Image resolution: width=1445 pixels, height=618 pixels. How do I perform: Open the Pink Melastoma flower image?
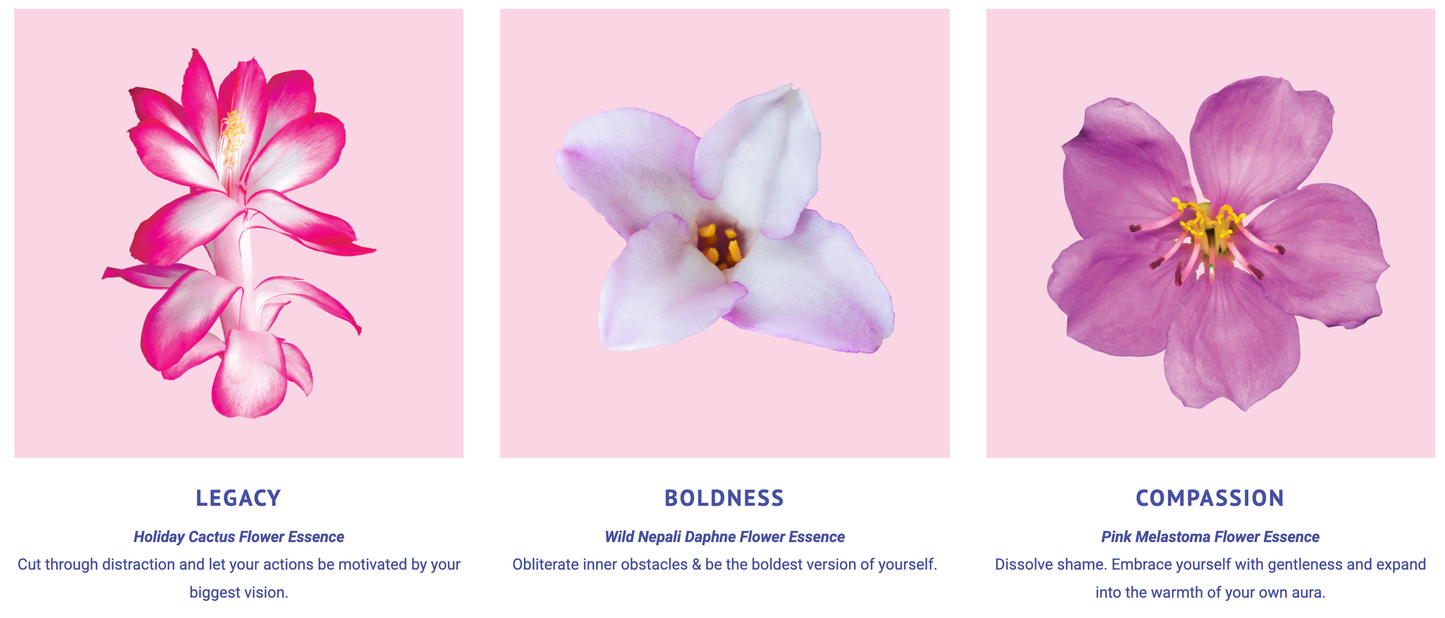(1210, 233)
